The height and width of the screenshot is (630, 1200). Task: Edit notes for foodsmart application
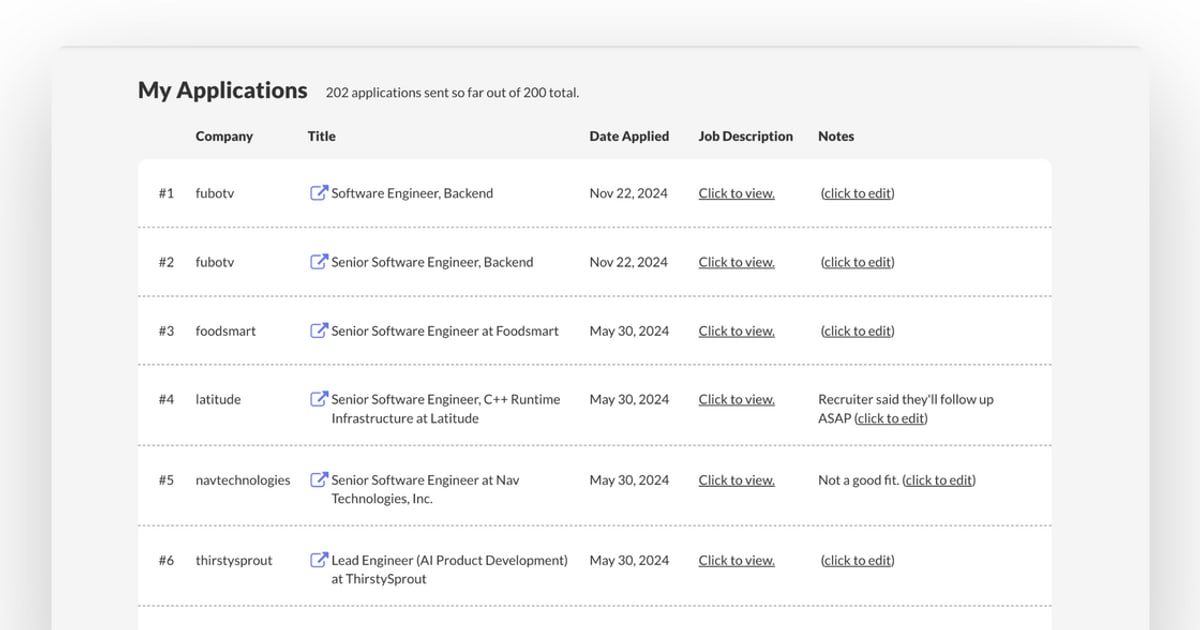[x=858, y=331]
